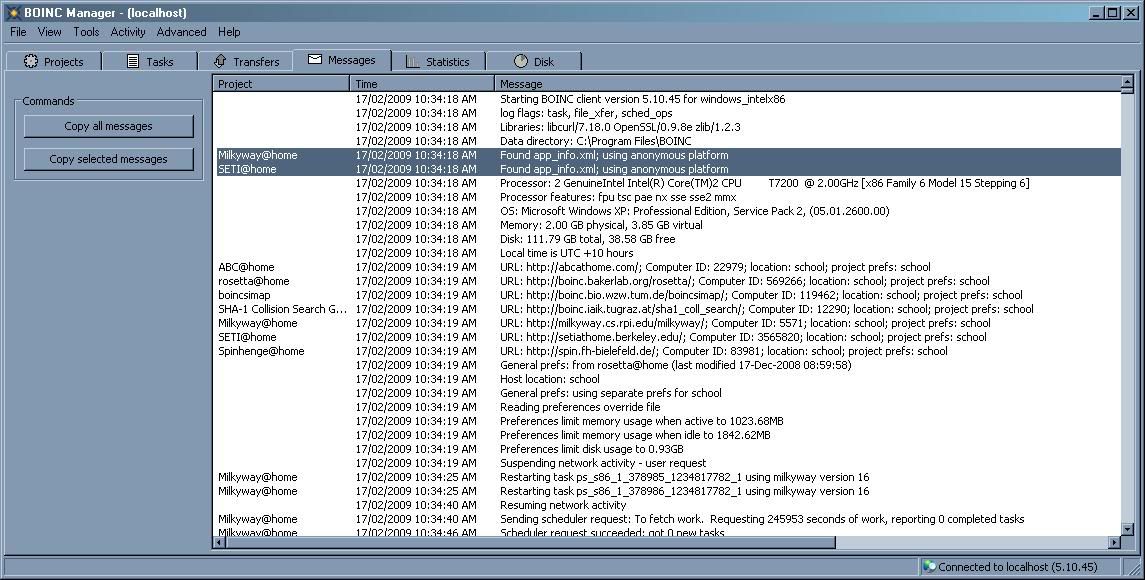
Task: Switch to the Tasks tab
Action: click(x=150, y=61)
